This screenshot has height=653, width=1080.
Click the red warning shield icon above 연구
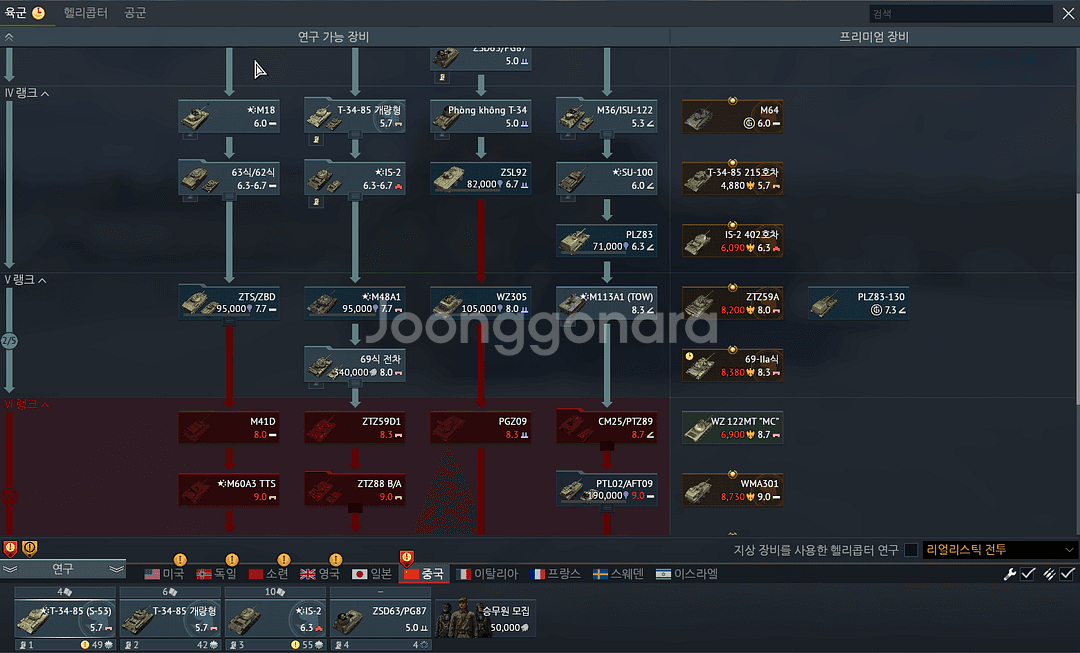coord(10,548)
